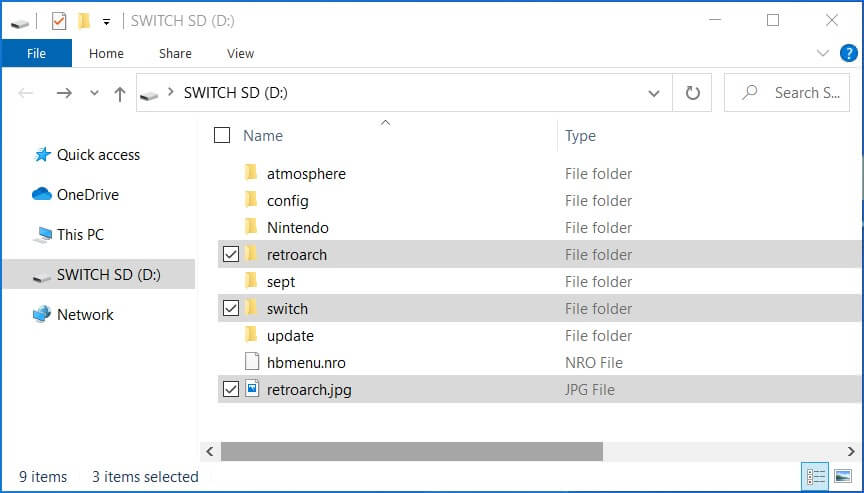This screenshot has height=493, width=864.
Task: Uncheck the retroarch folder checkbox
Action: click(231, 254)
